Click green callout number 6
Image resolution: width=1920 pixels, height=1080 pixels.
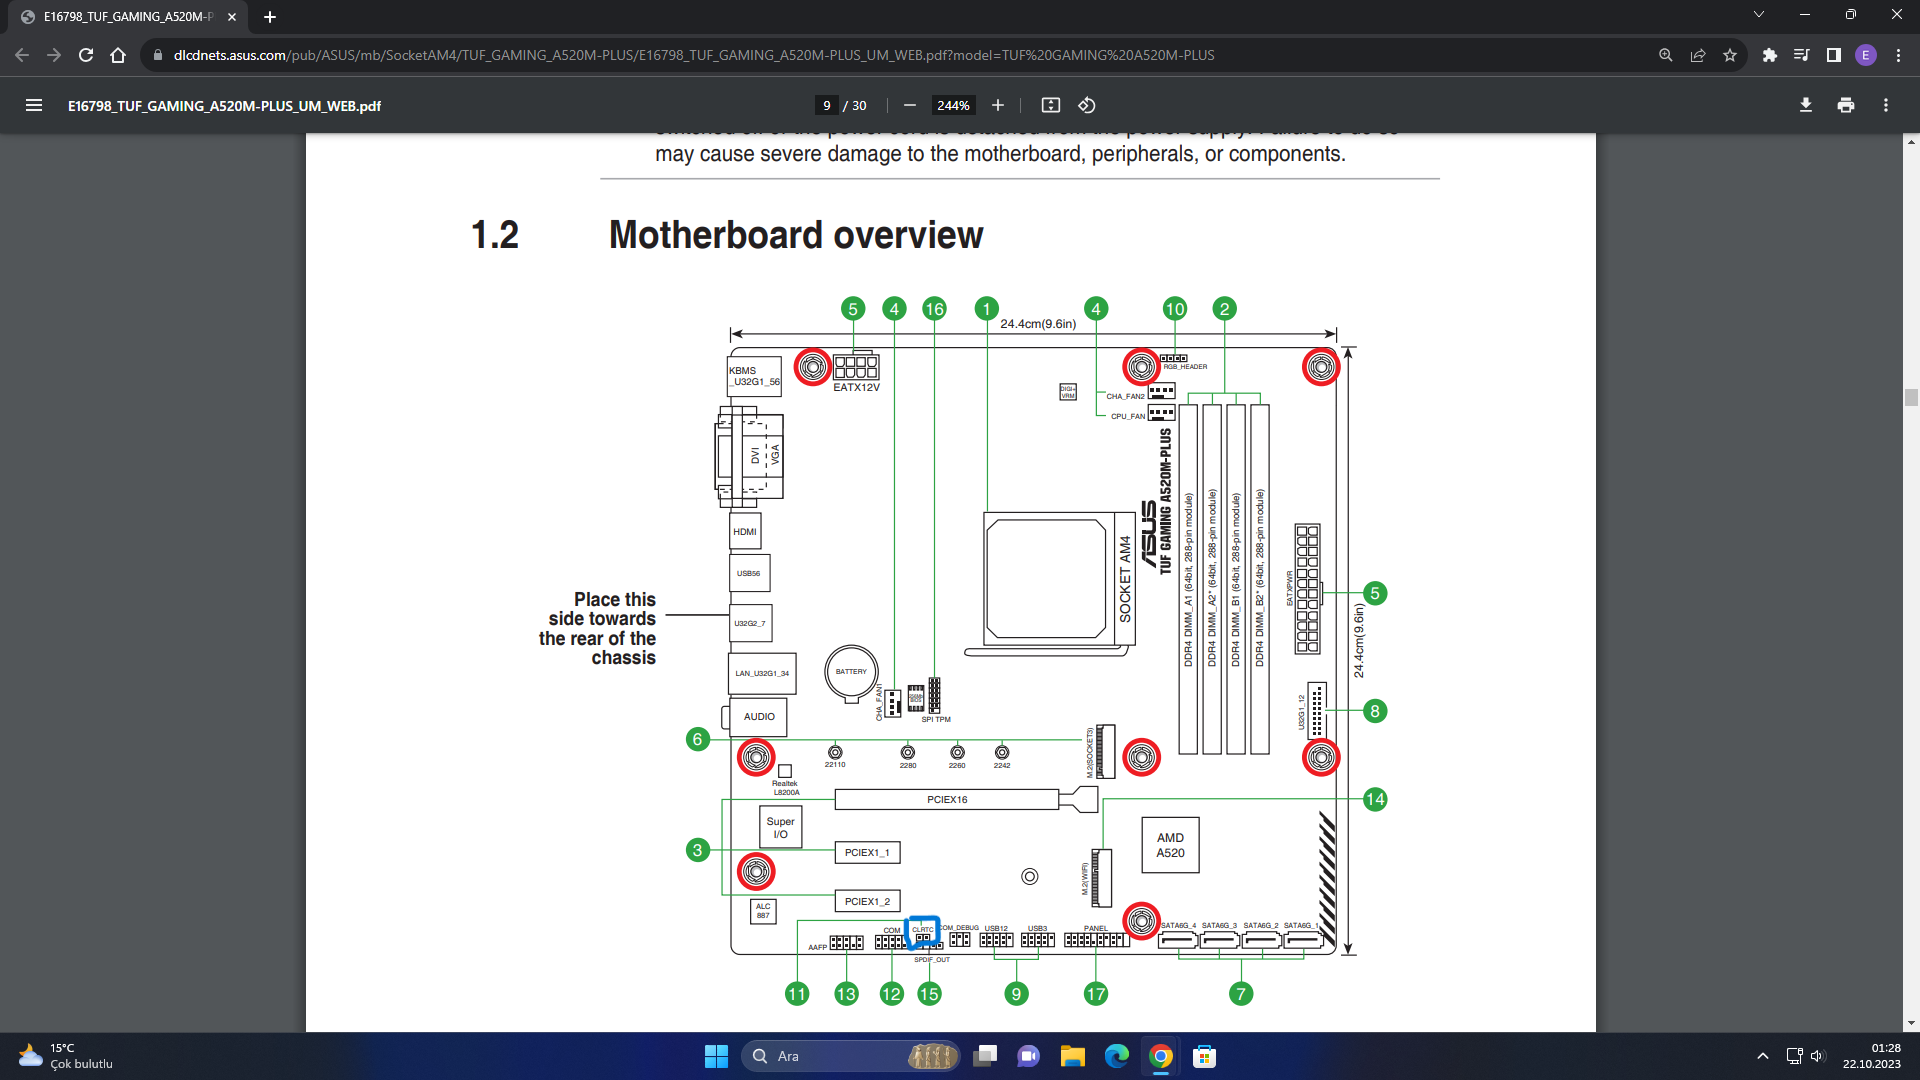click(698, 739)
